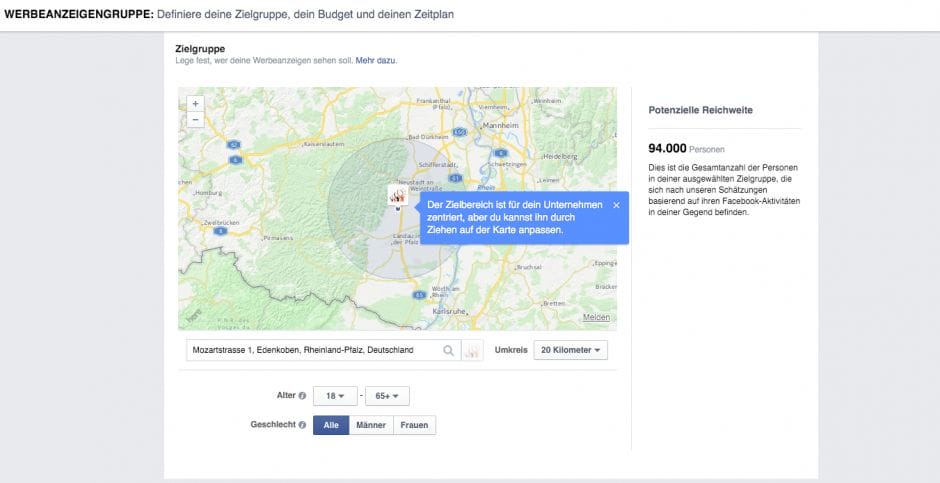This screenshot has height=483, width=940.
Task: Zoom in on the map with plus button
Action: [x=195, y=104]
